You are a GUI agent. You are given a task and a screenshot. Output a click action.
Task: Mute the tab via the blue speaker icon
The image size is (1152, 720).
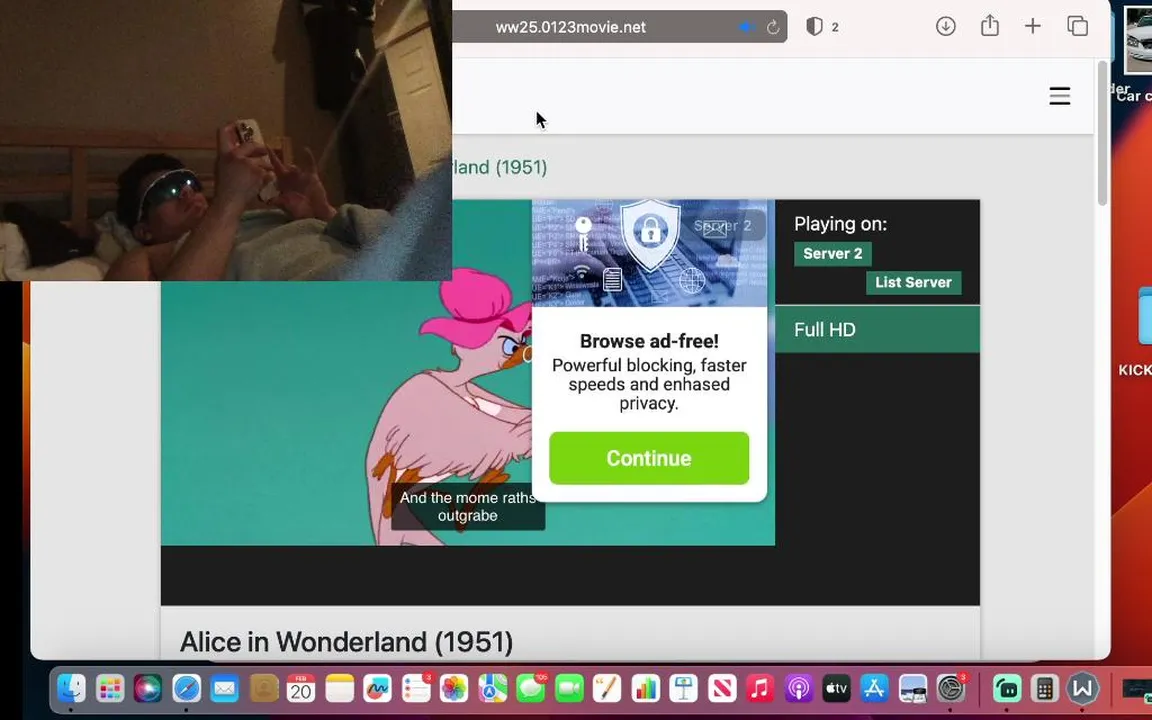point(746,27)
